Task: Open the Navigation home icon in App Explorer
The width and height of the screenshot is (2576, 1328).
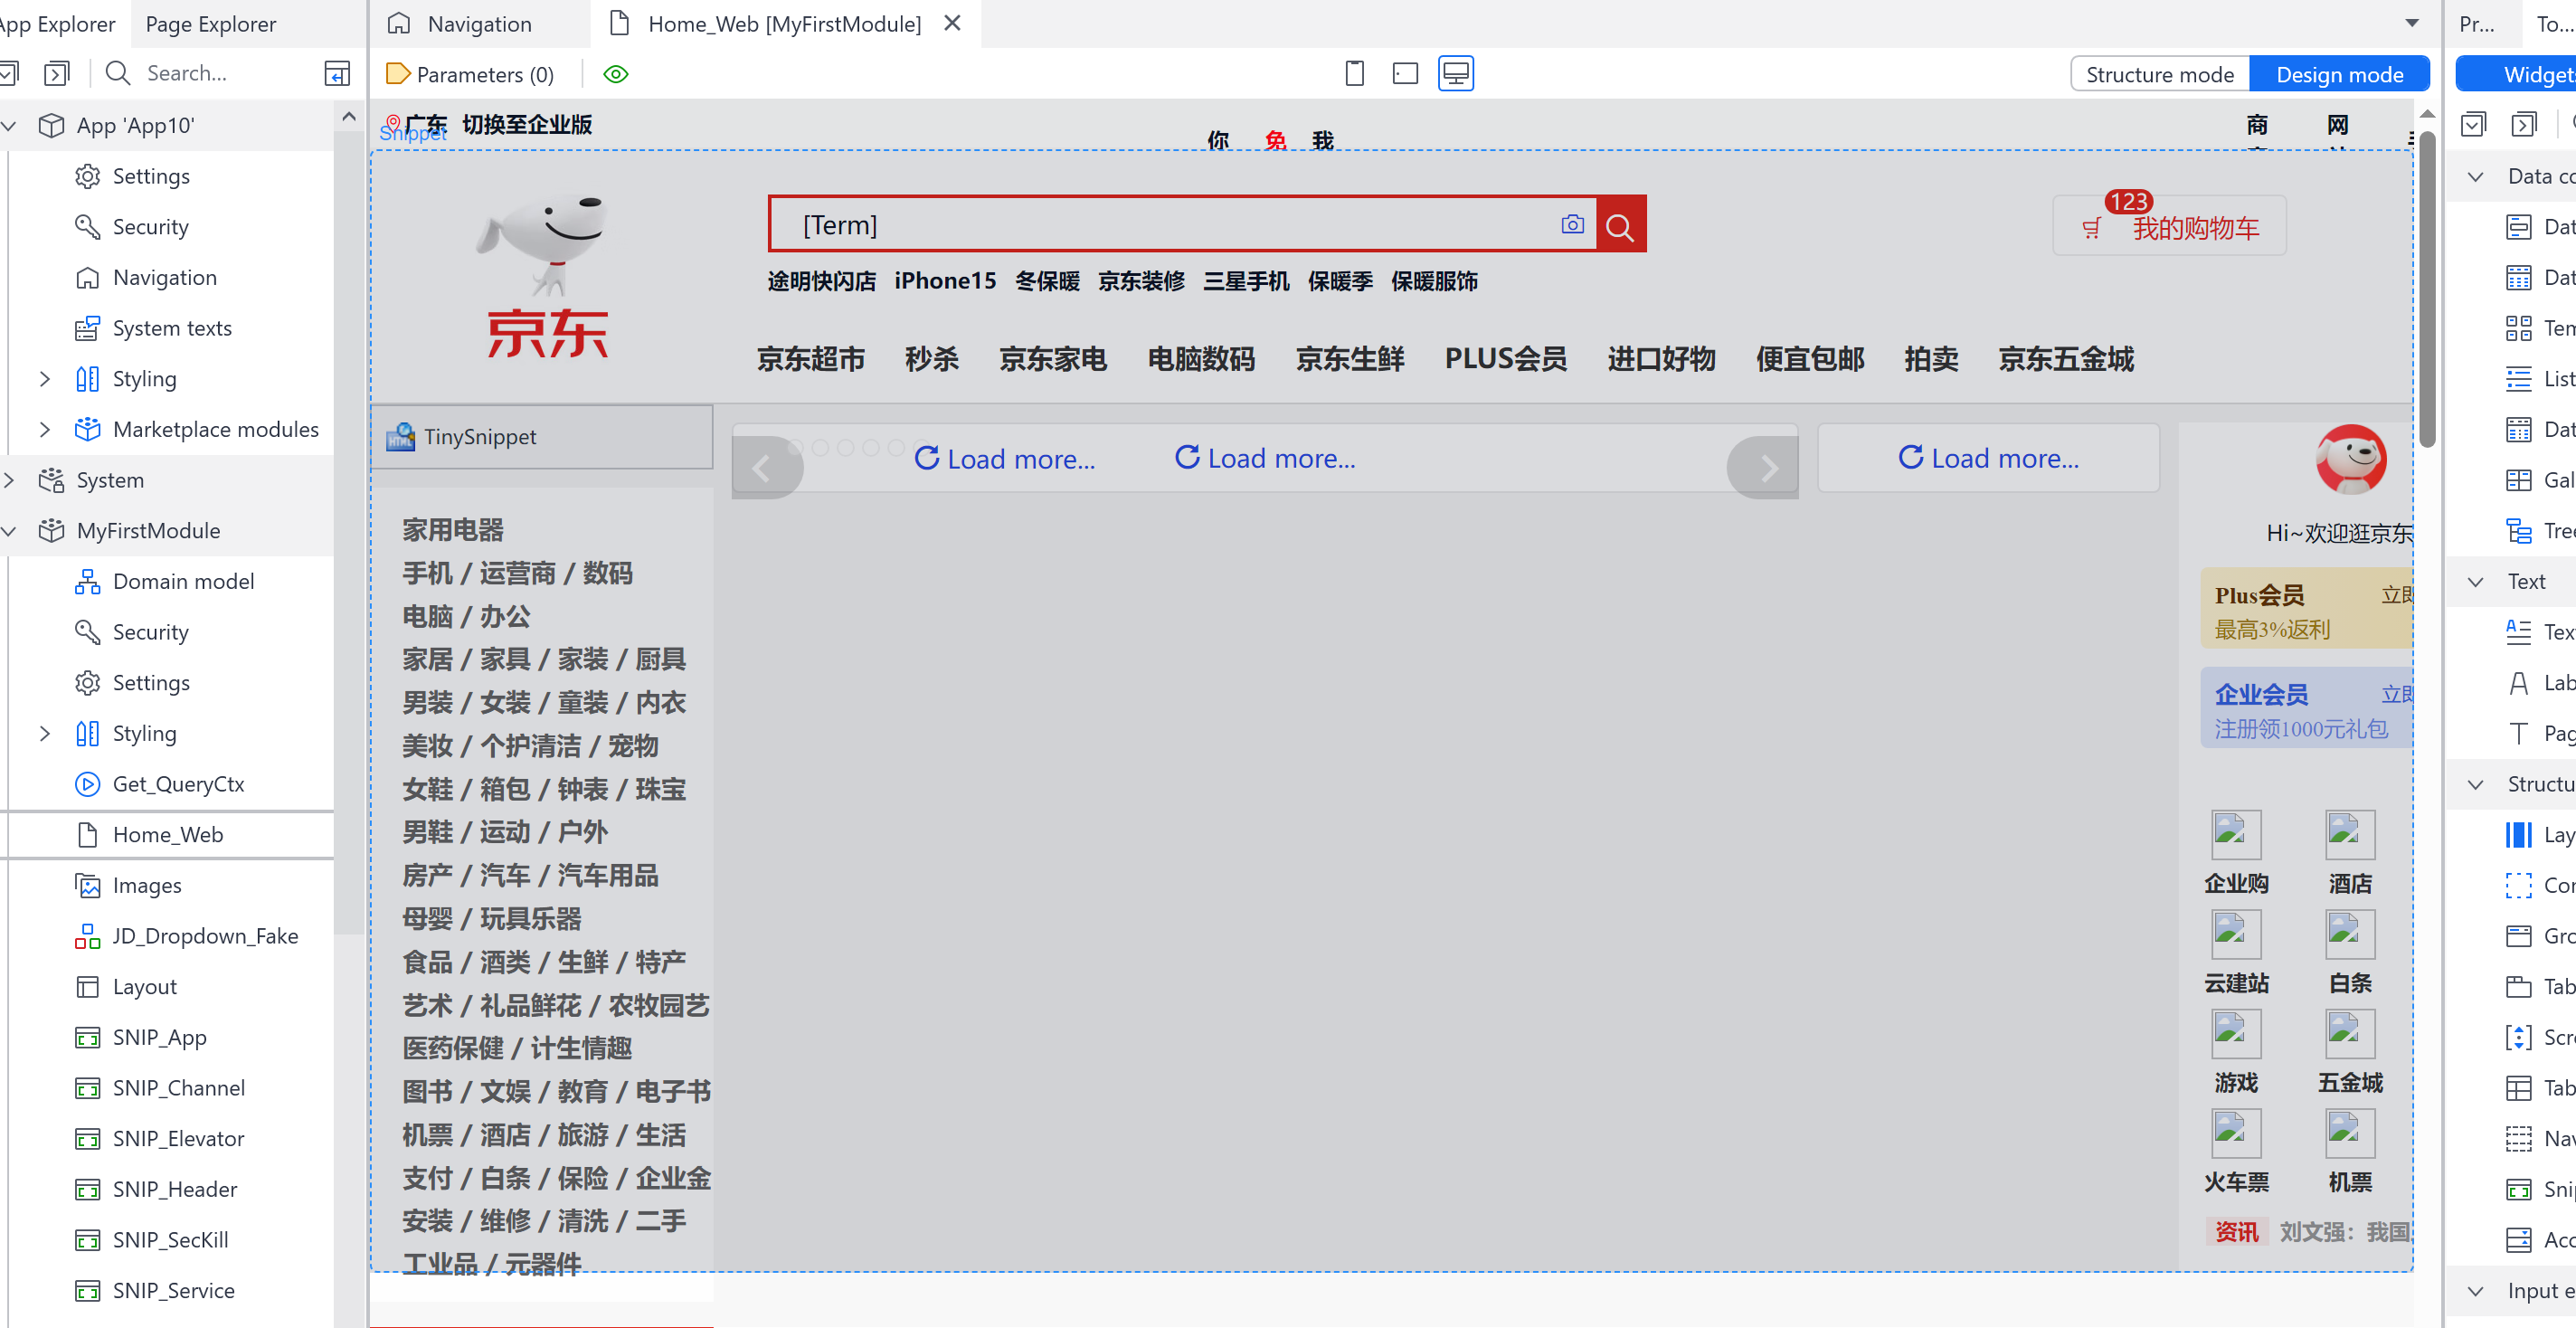Action: click(88, 277)
